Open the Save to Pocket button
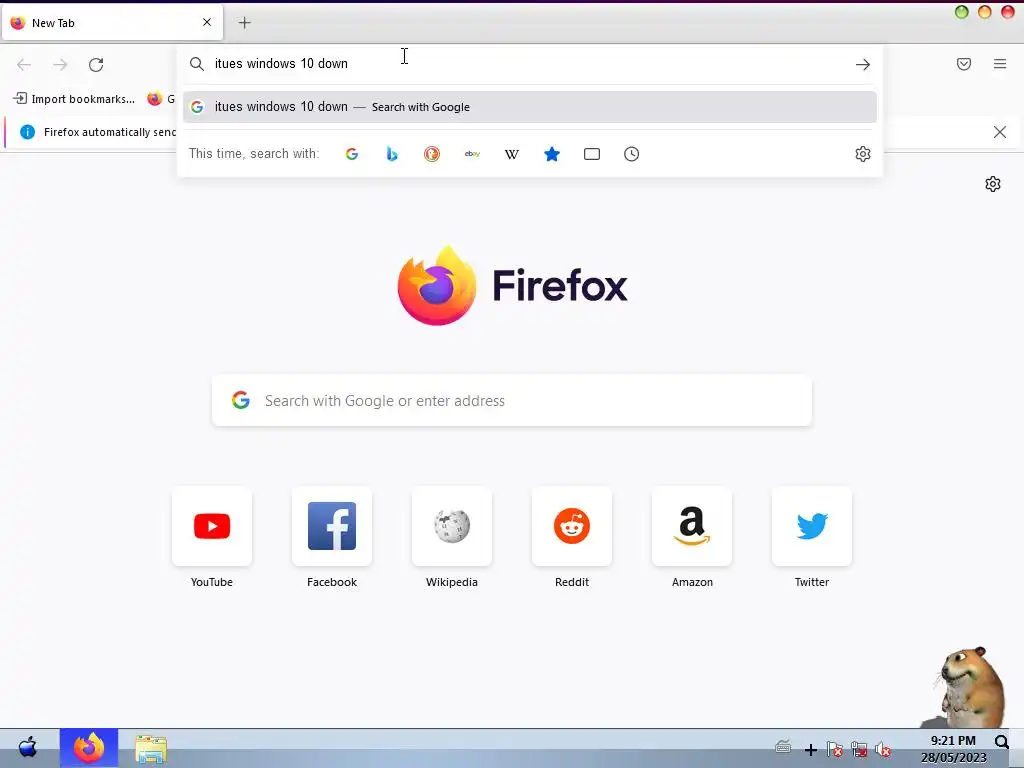Viewport: 1024px width, 768px height. pyautogui.click(x=964, y=64)
